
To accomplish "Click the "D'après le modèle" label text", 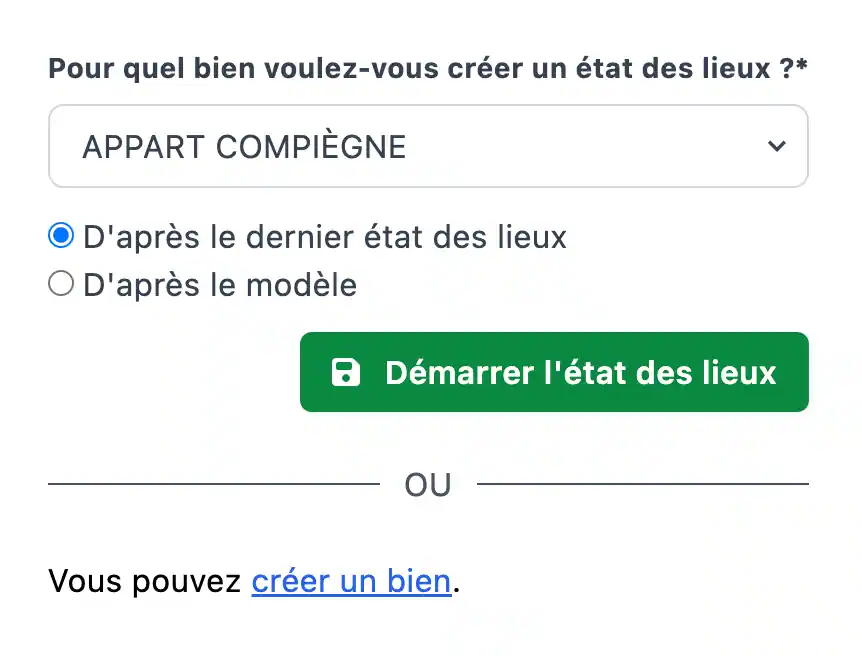I will point(220,285).
